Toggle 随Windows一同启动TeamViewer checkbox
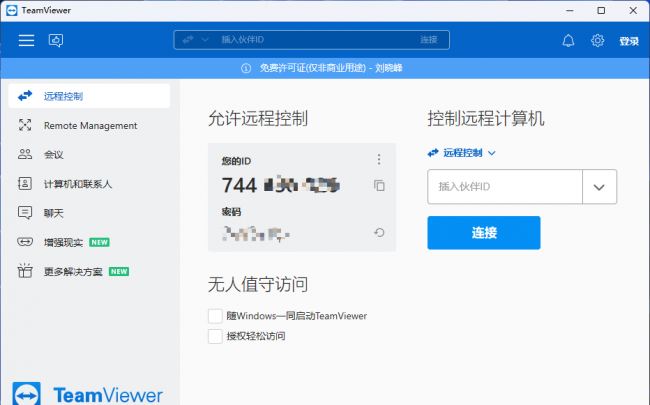Screen dimensions: 650x405 (215, 316)
